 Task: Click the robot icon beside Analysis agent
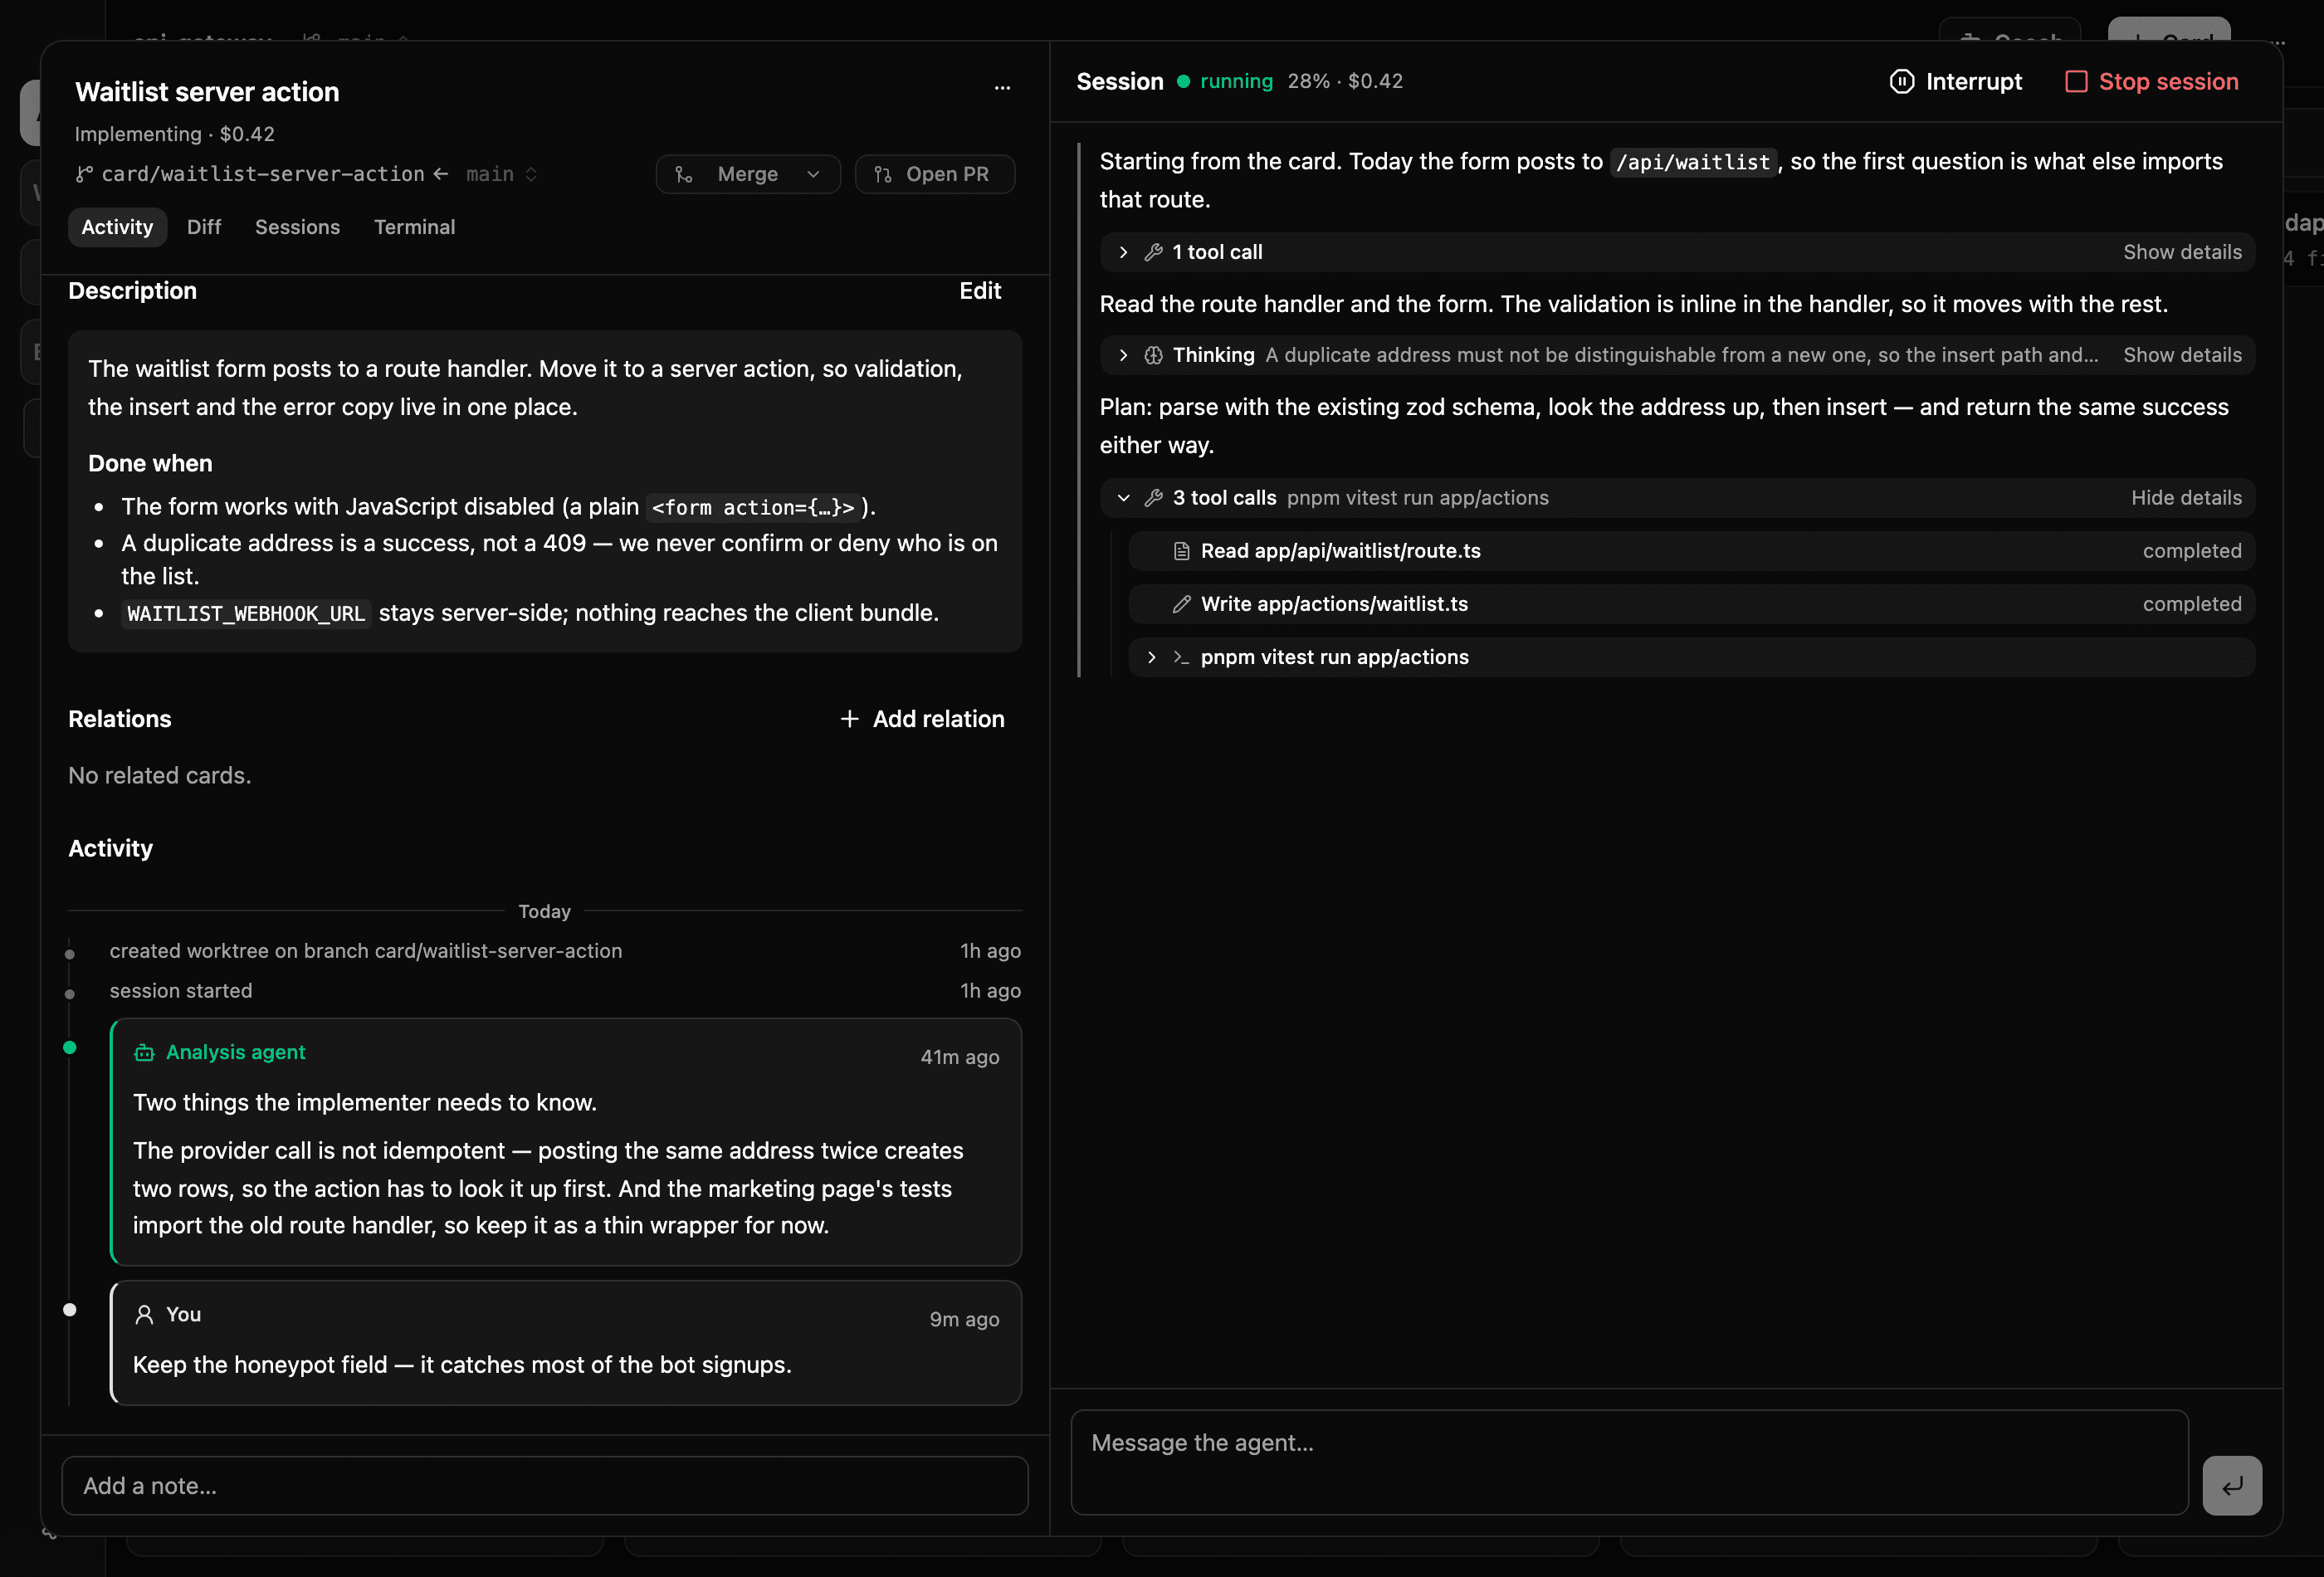pos(144,1052)
